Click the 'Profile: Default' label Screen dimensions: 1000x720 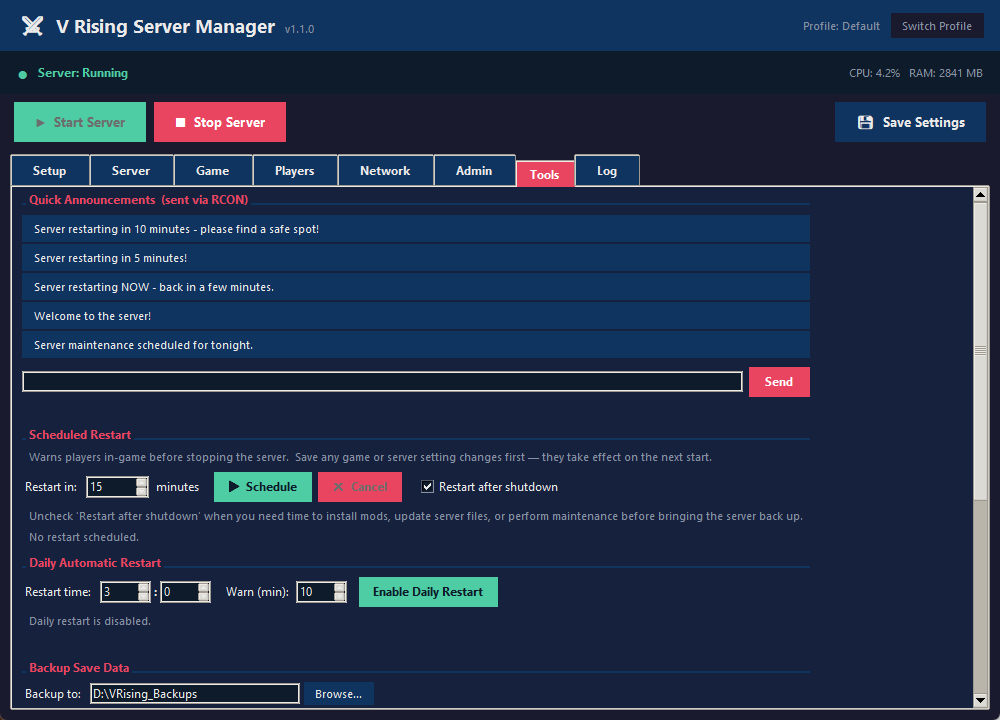841,26
